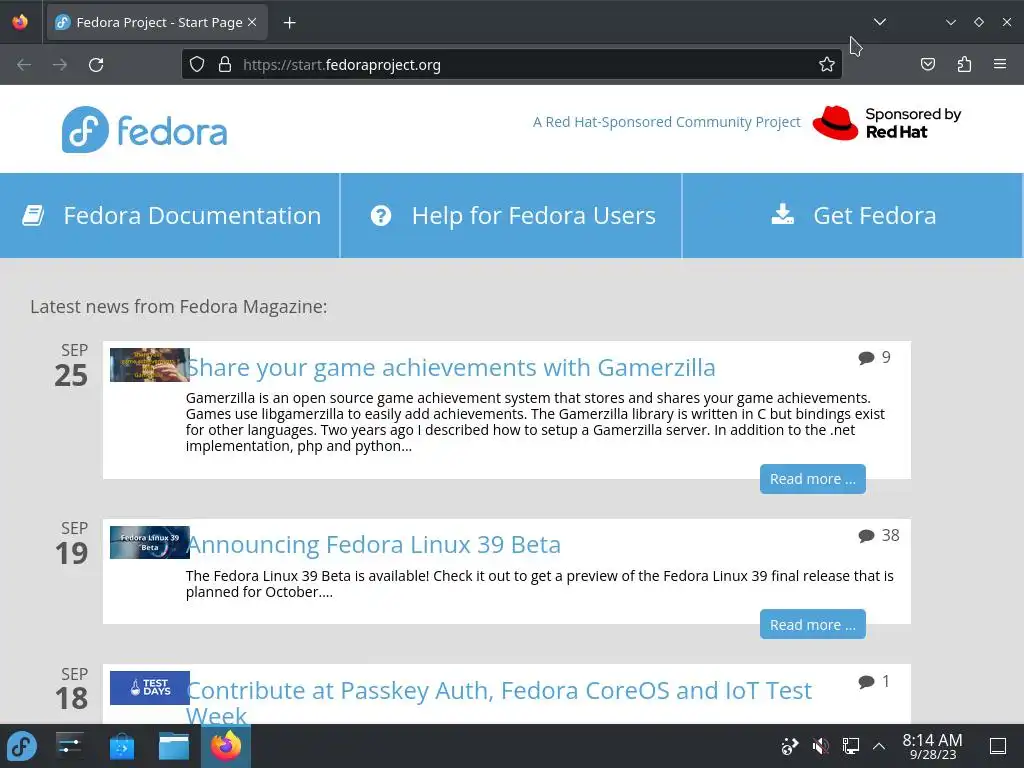The width and height of the screenshot is (1024, 768).
Task: Open Help for Fedora Users
Action: pyautogui.click(x=511, y=216)
